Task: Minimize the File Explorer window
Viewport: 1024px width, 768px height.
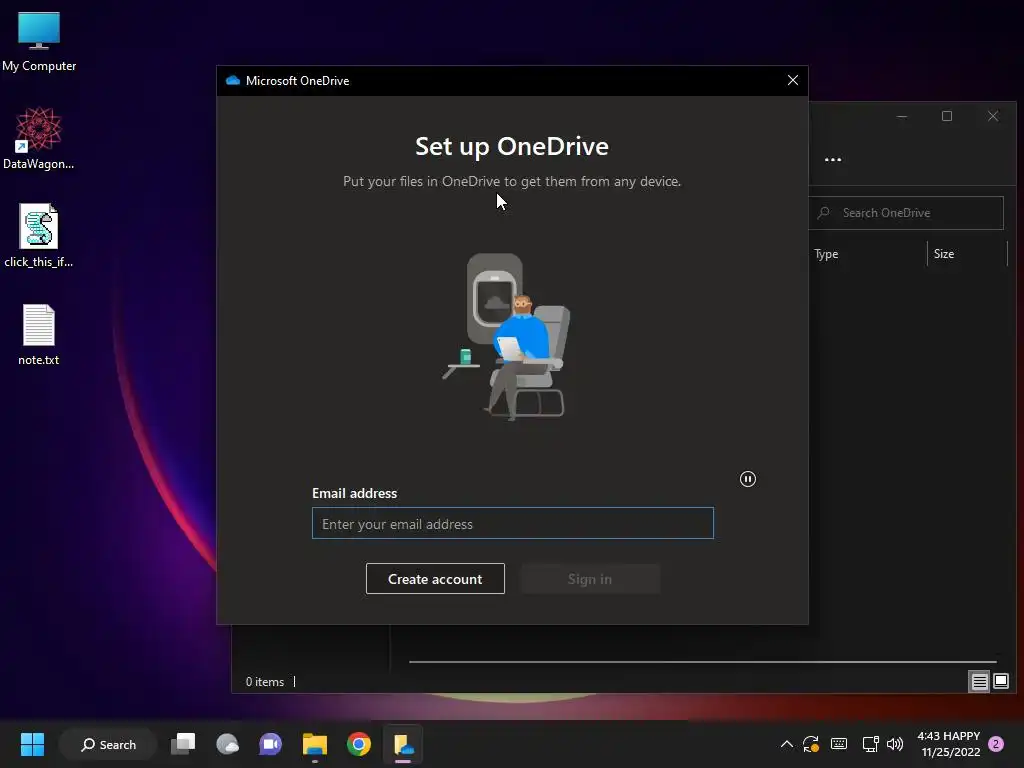Action: (x=902, y=116)
